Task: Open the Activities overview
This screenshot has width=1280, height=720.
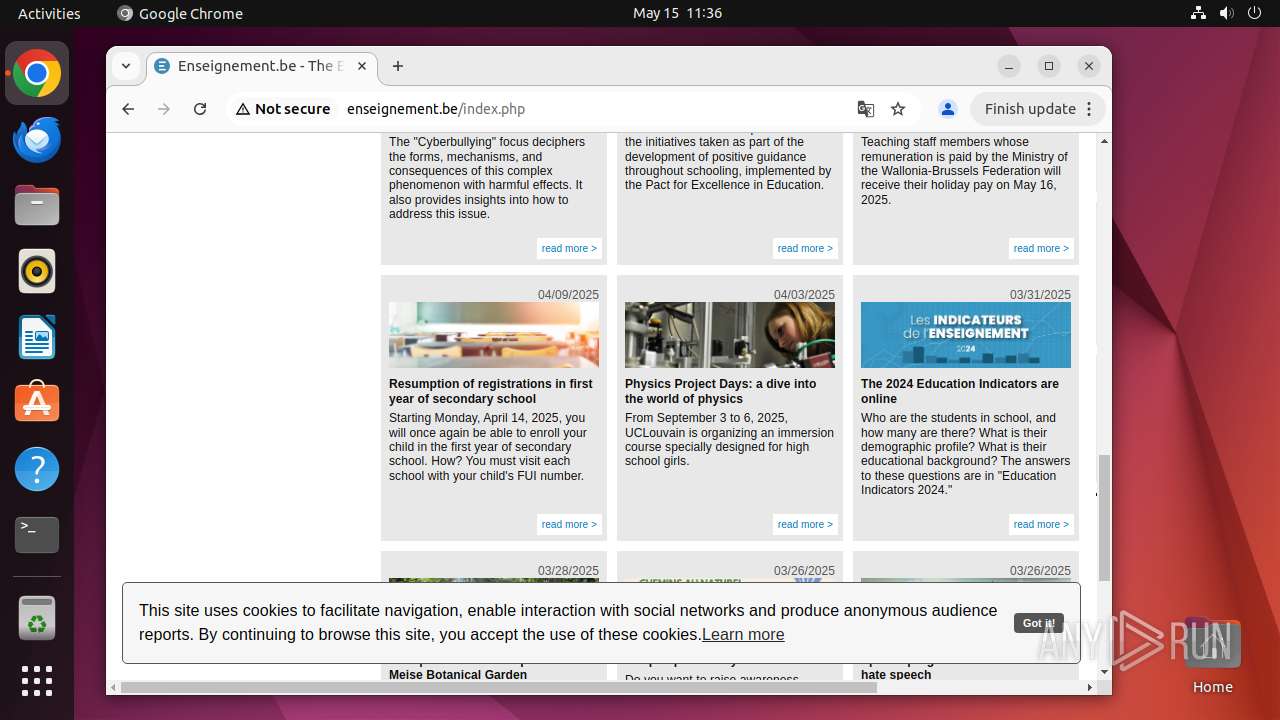Action: (49, 13)
